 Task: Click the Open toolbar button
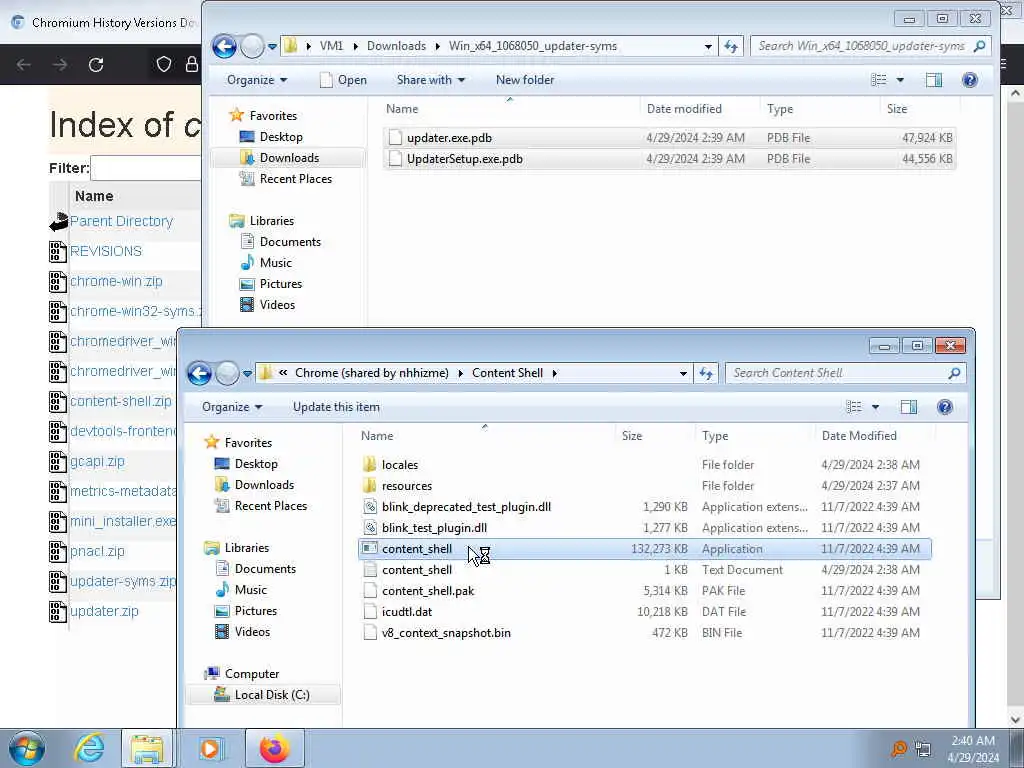click(x=344, y=80)
